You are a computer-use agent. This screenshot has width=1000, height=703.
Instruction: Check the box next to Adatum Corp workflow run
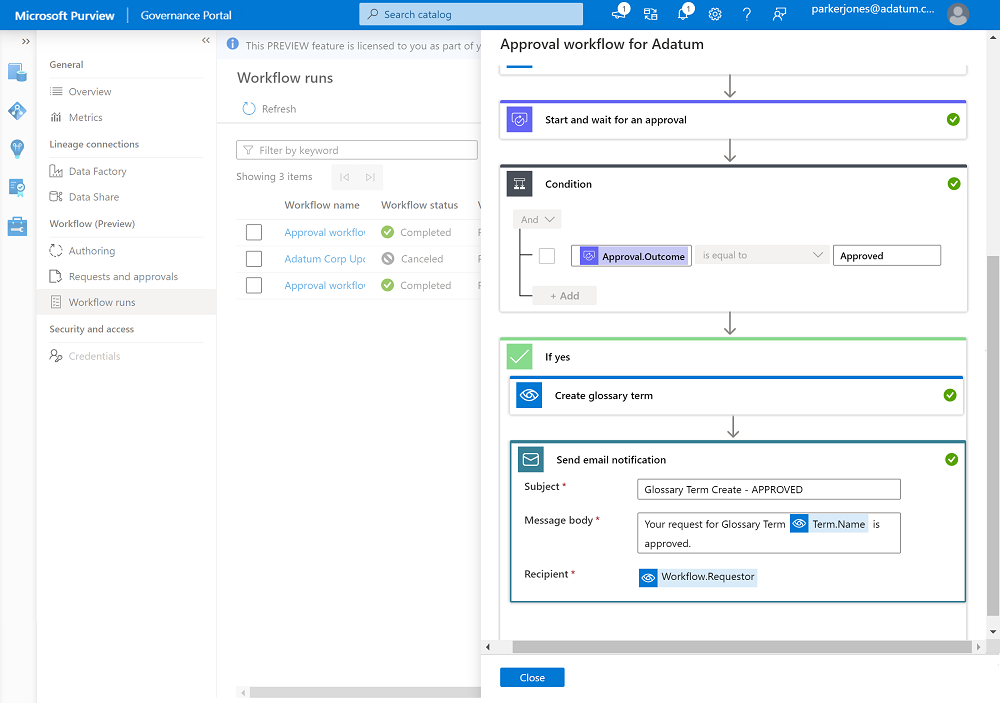coord(254,258)
